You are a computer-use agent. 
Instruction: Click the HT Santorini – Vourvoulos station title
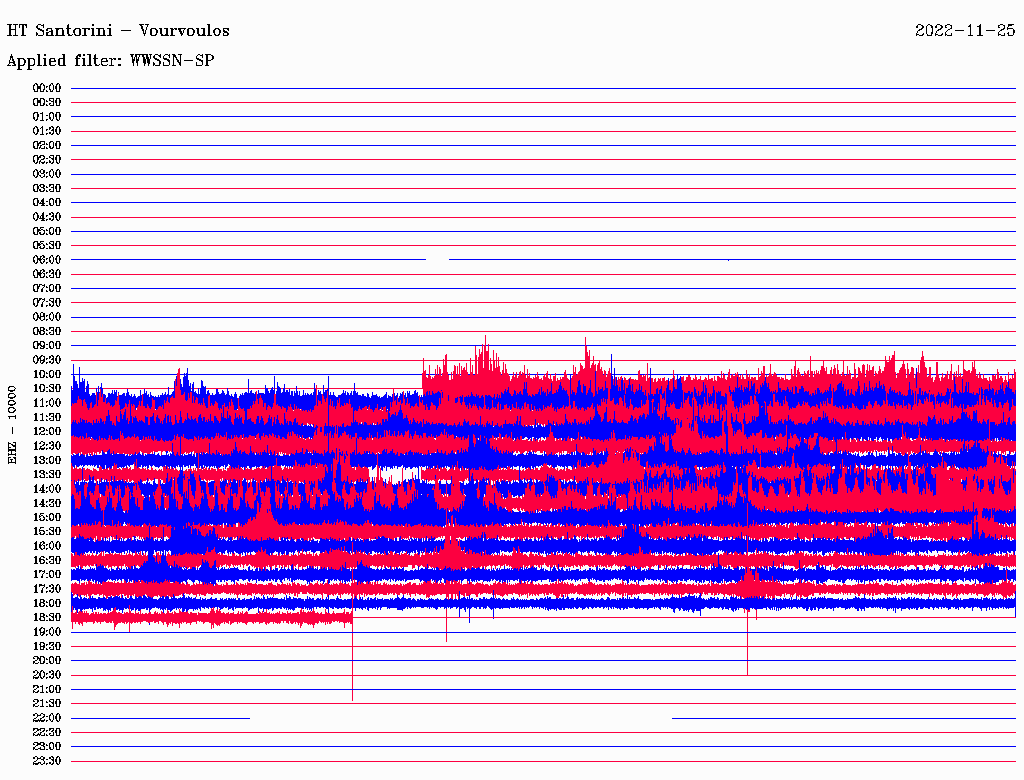click(118, 30)
